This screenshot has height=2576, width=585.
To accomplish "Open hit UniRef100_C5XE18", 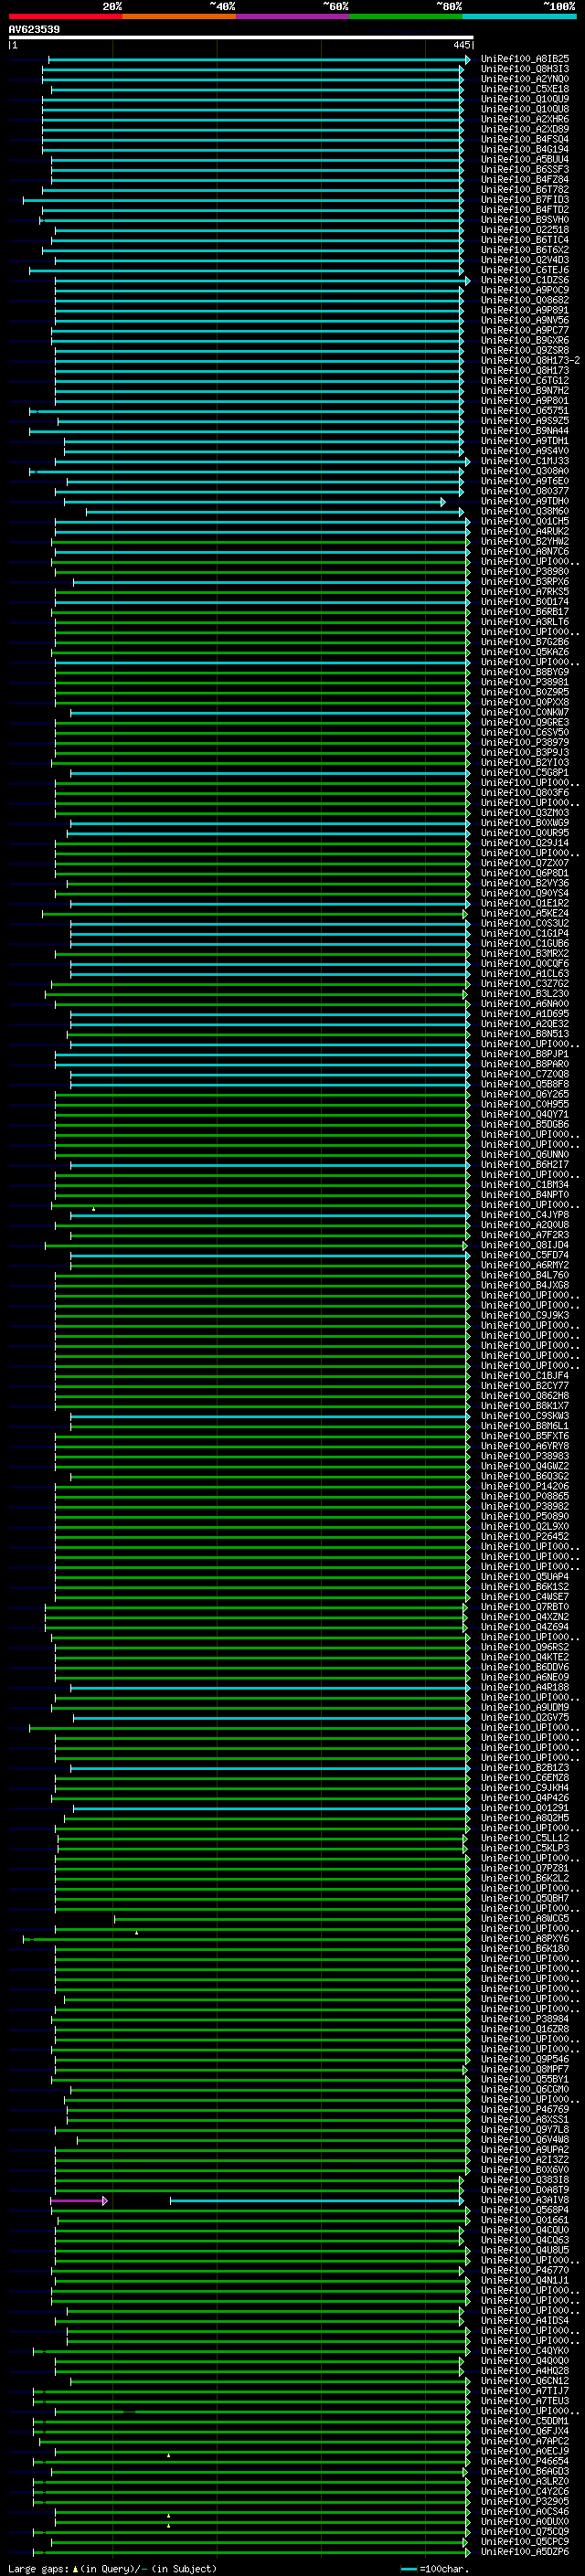I will click(524, 89).
